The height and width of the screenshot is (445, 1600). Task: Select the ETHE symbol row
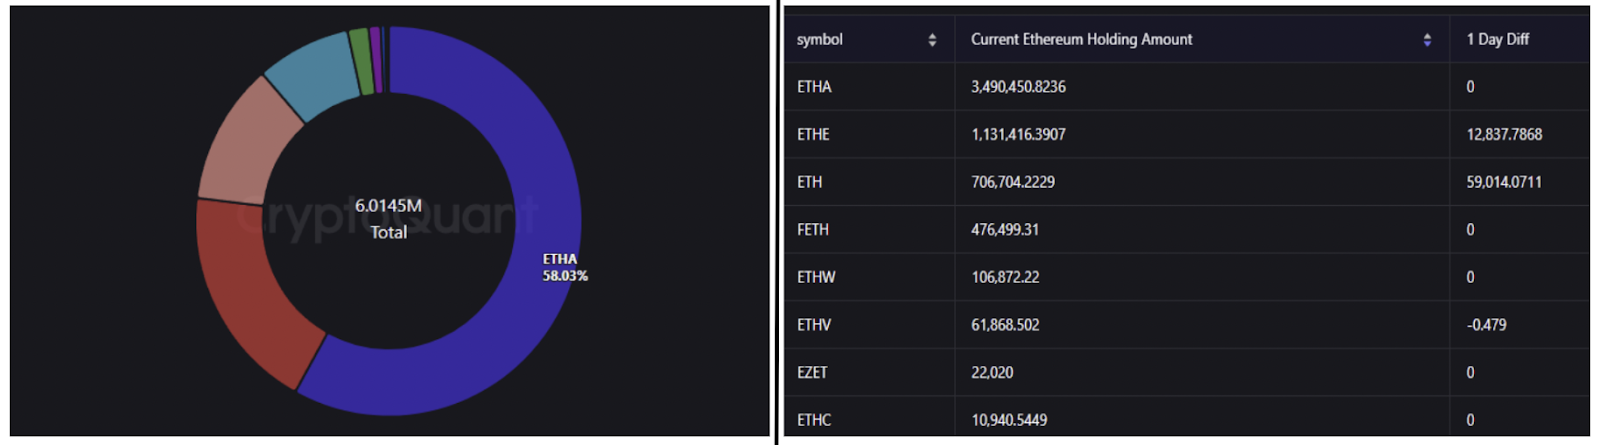click(813, 135)
